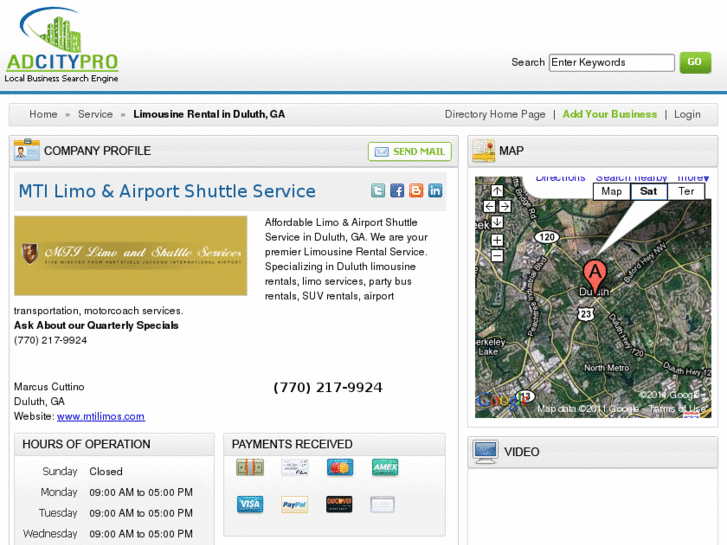Share listing on Facebook icon

coord(397,190)
